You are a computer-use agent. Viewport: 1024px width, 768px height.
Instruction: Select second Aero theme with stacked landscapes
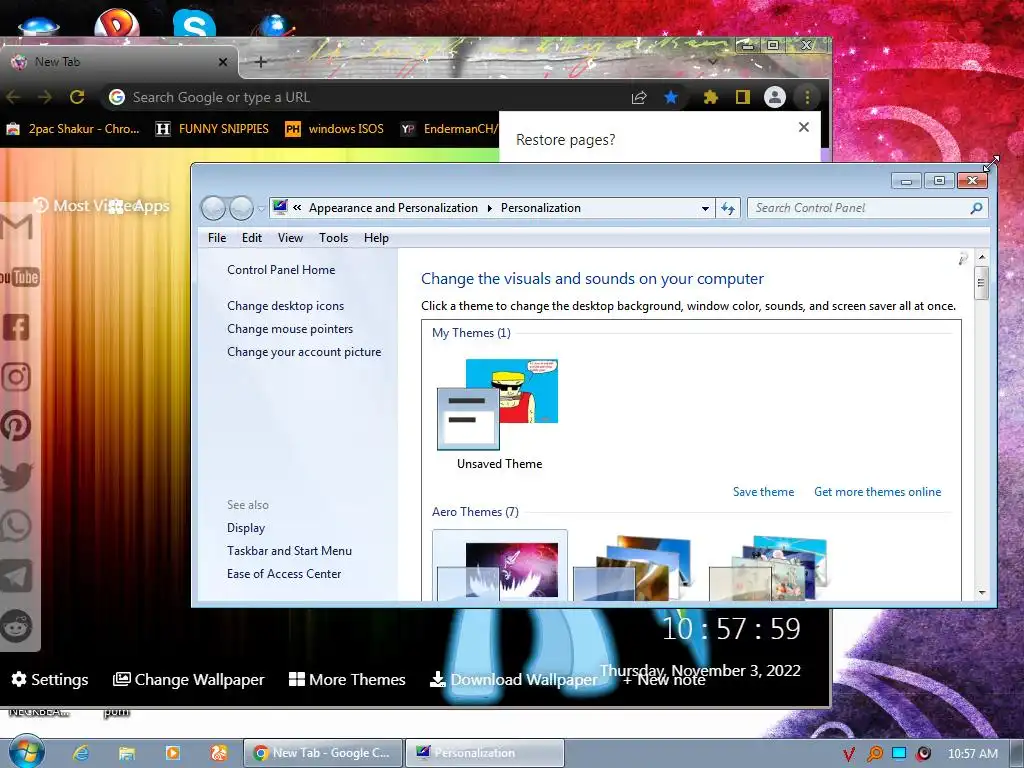pyautogui.click(x=633, y=568)
